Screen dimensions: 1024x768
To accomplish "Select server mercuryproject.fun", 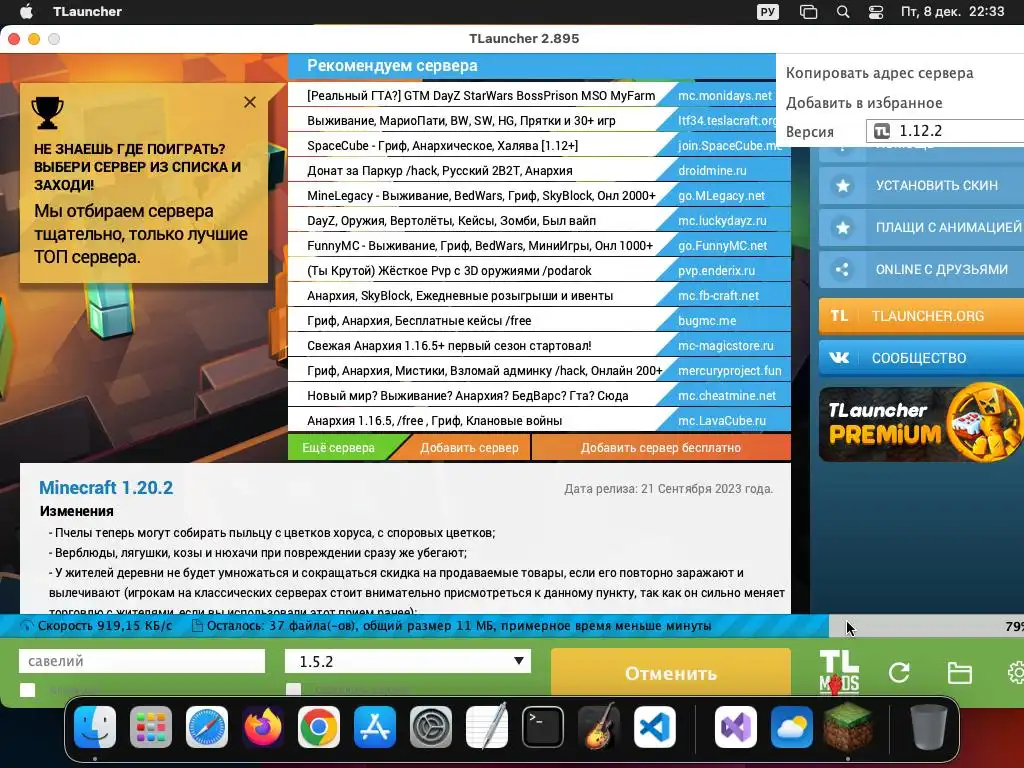I will (x=729, y=371).
